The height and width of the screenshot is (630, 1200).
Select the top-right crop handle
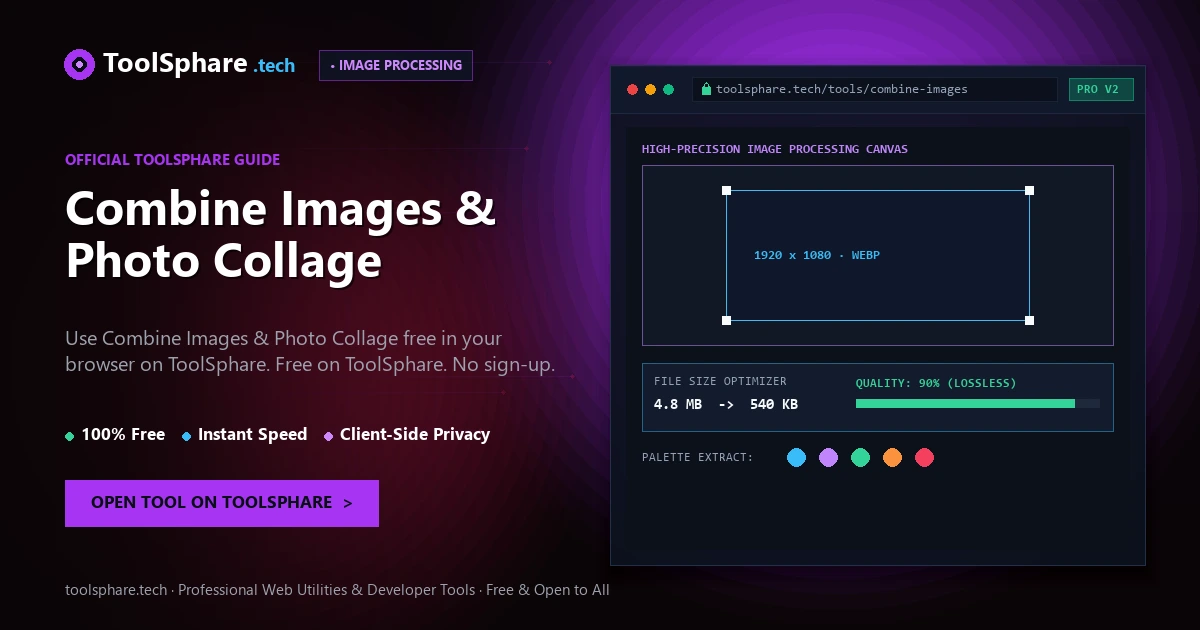point(1029,190)
